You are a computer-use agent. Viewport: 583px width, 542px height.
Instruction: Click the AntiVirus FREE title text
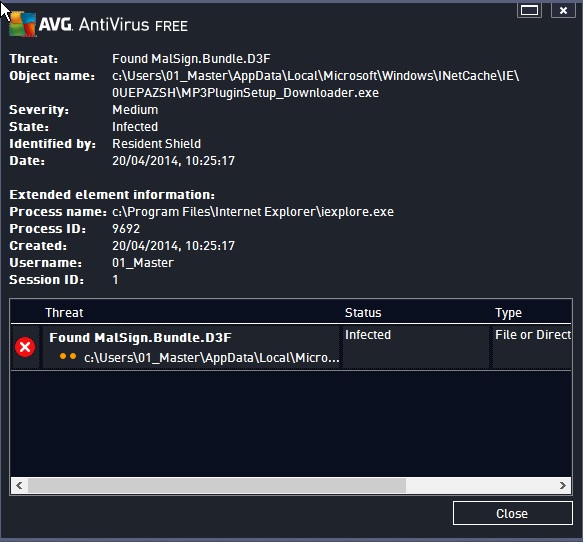pyautogui.click(x=133, y=25)
